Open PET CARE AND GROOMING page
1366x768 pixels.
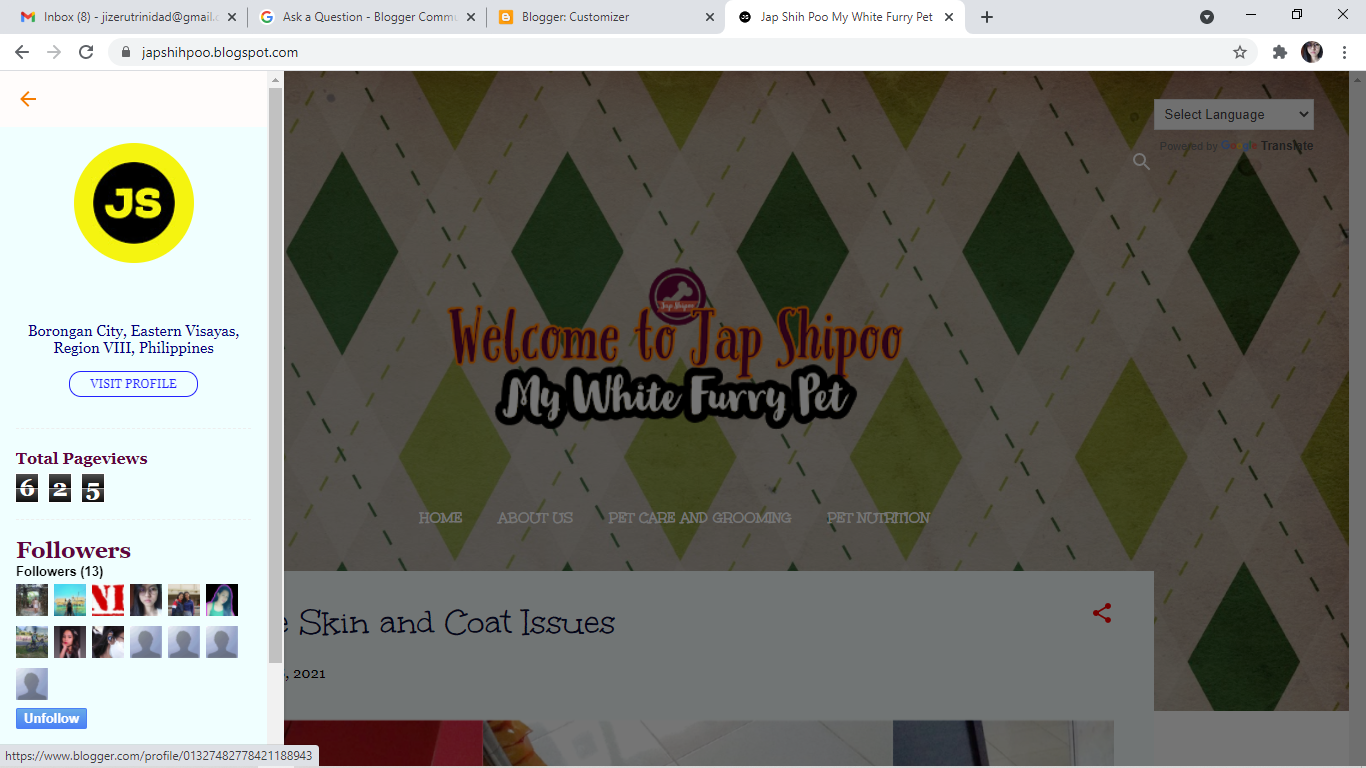point(700,518)
